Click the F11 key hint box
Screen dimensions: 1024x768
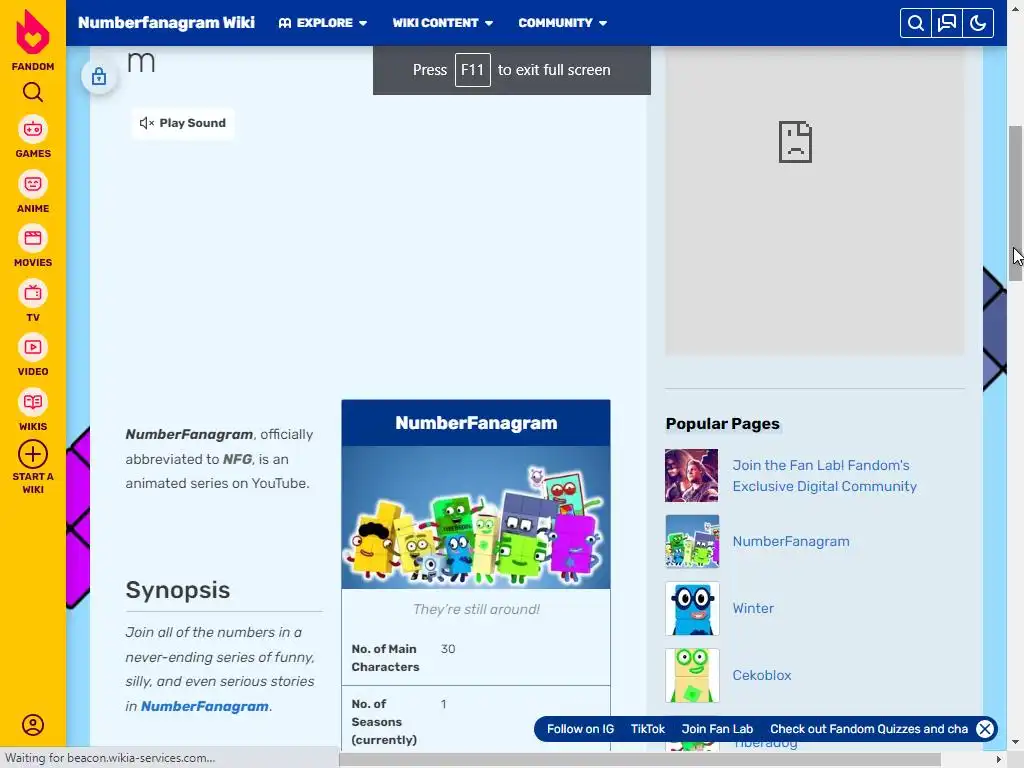tap(472, 70)
